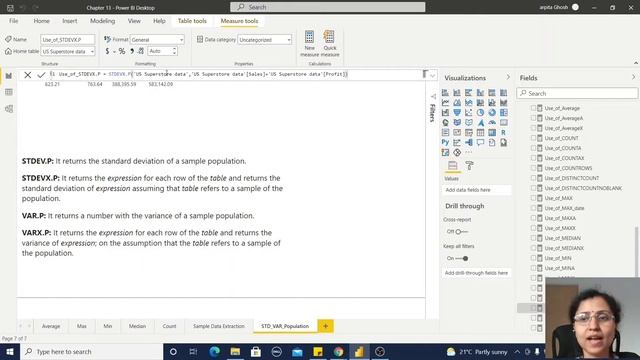640x360 pixels.
Task: Check the Use_of_MAX field
Action: (533, 198)
